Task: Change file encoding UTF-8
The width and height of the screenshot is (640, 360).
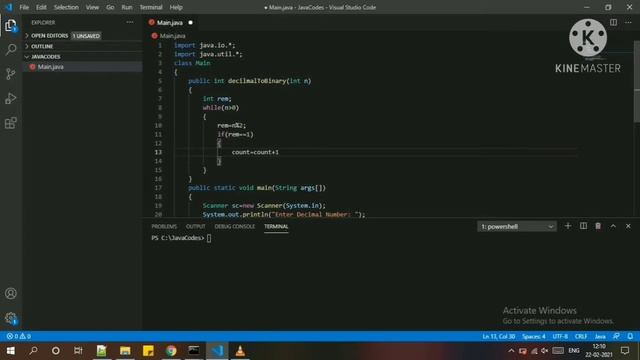Action: [560, 336]
